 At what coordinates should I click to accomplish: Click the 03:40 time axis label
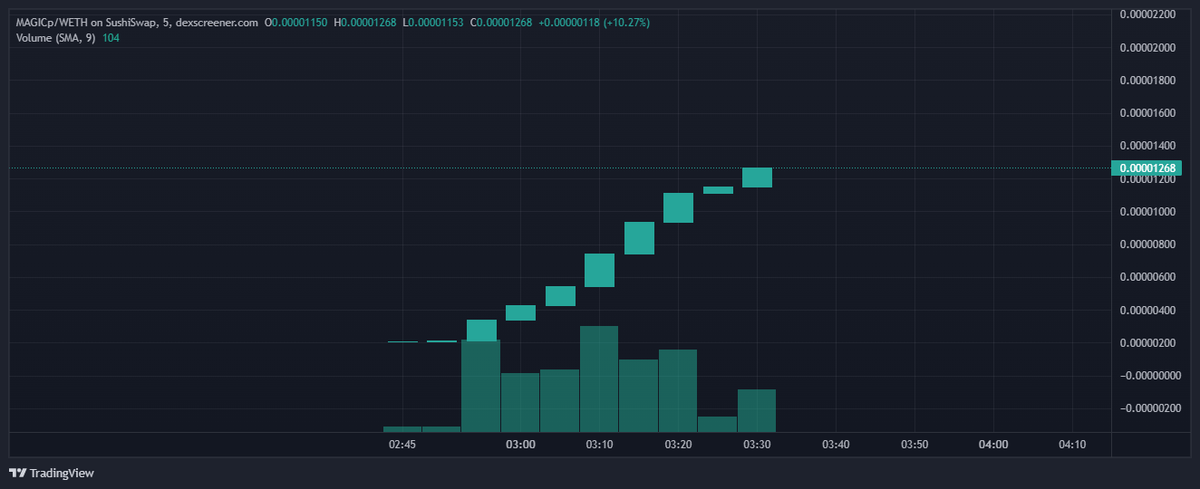[836, 444]
